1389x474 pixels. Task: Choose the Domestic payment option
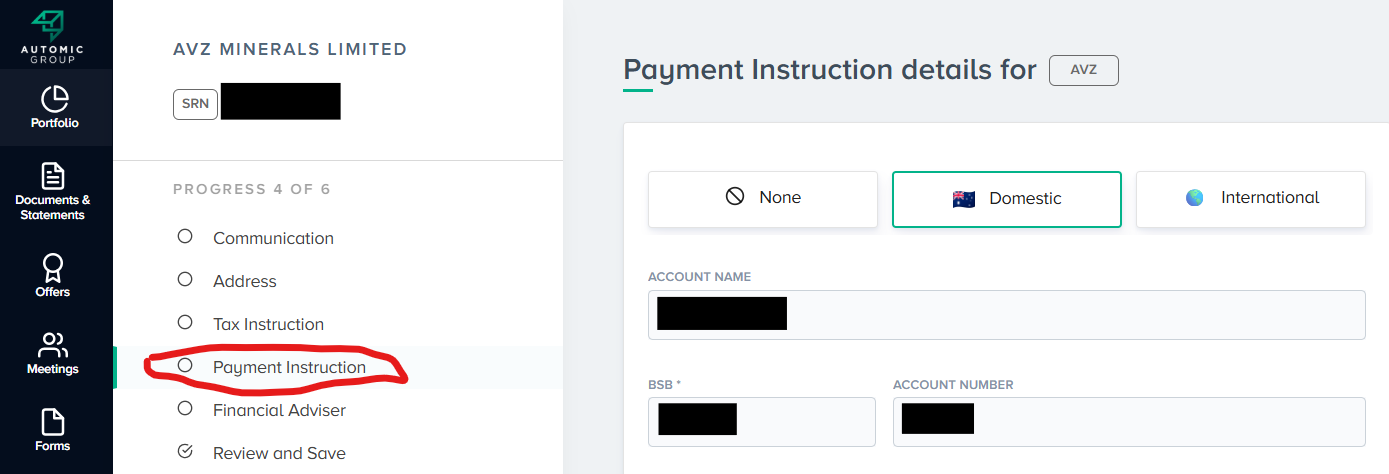pos(1006,198)
